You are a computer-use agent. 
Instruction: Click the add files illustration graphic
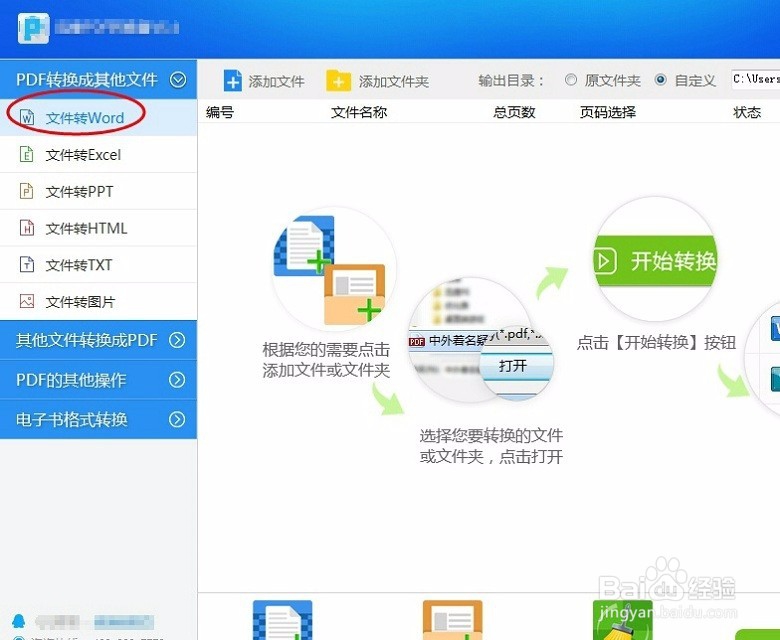coord(334,269)
